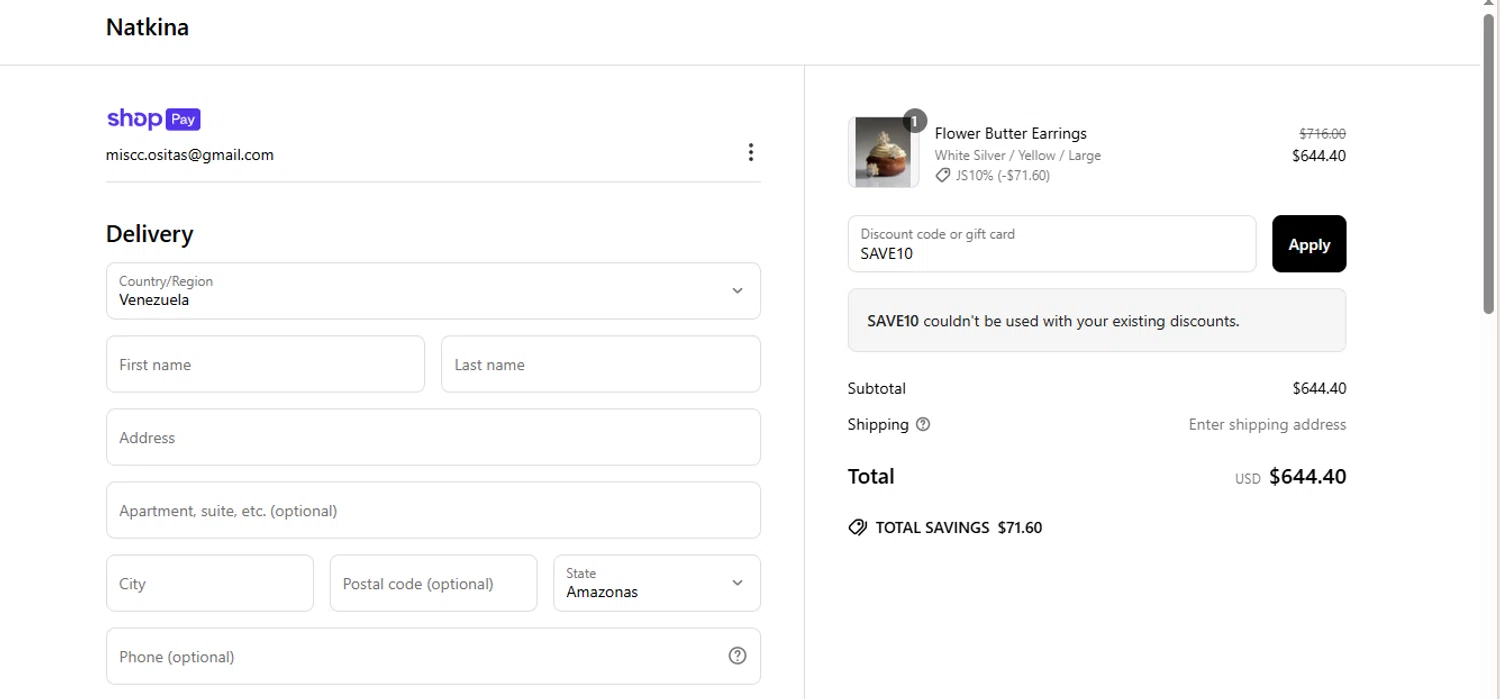This screenshot has height=699, width=1500.
Task: Click the Natkina store name link
Action: click(x=147, y=27)
